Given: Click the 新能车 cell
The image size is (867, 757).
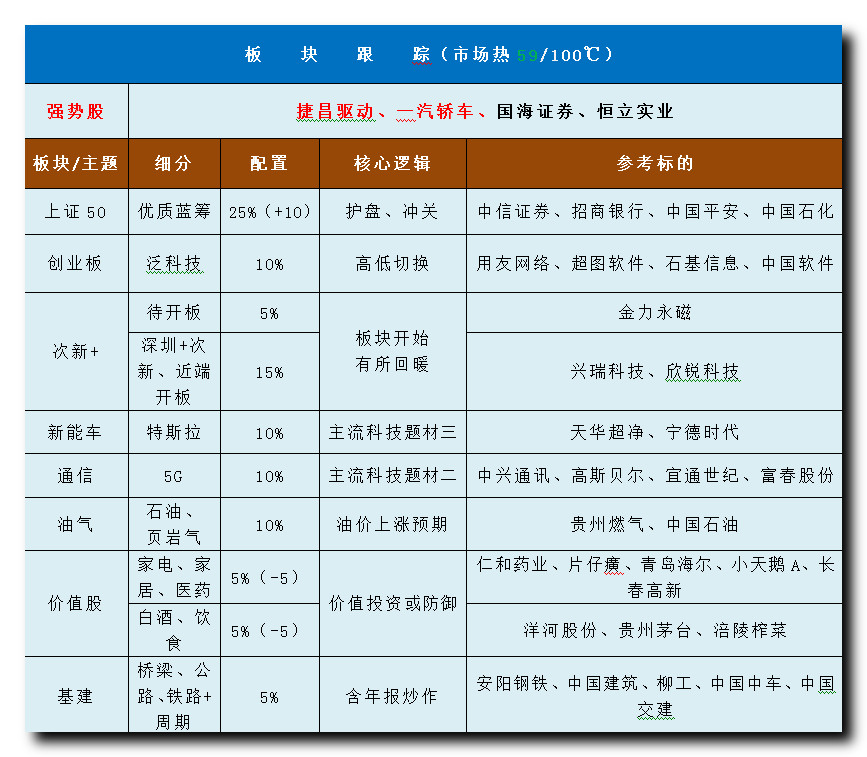Looking at the screenshot, I should (76, 432).
